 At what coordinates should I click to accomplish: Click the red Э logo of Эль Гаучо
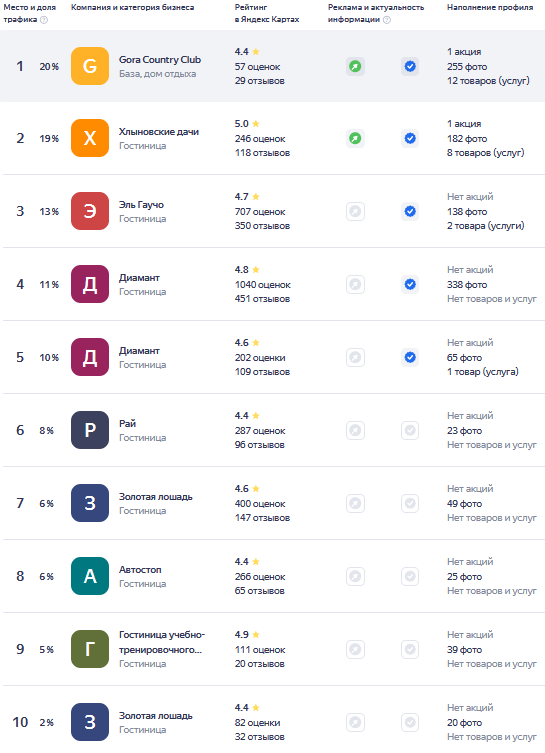click(x=90, y=211)
